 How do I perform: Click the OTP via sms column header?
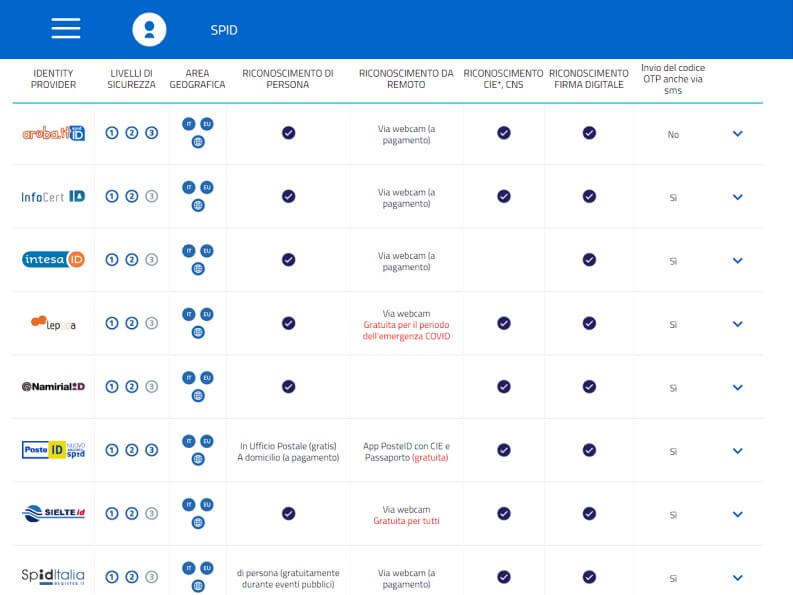pyautogui.click(x=673, y=79)
